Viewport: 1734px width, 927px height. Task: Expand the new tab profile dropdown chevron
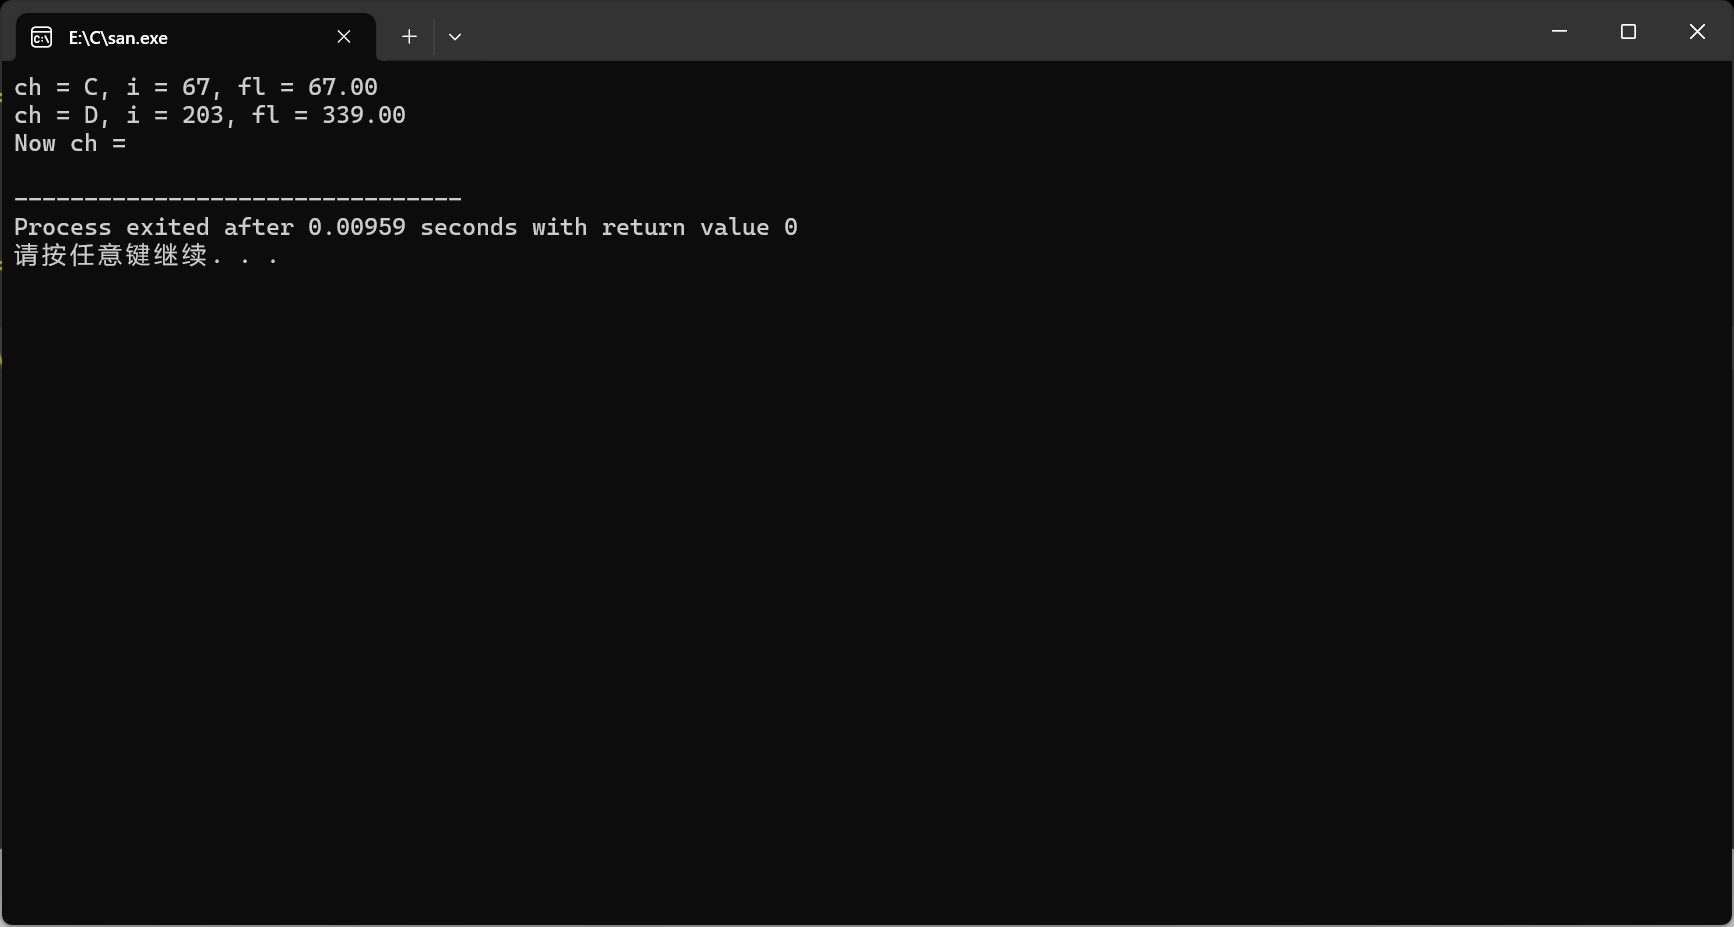pyautogui.click(x=455, y=37)
